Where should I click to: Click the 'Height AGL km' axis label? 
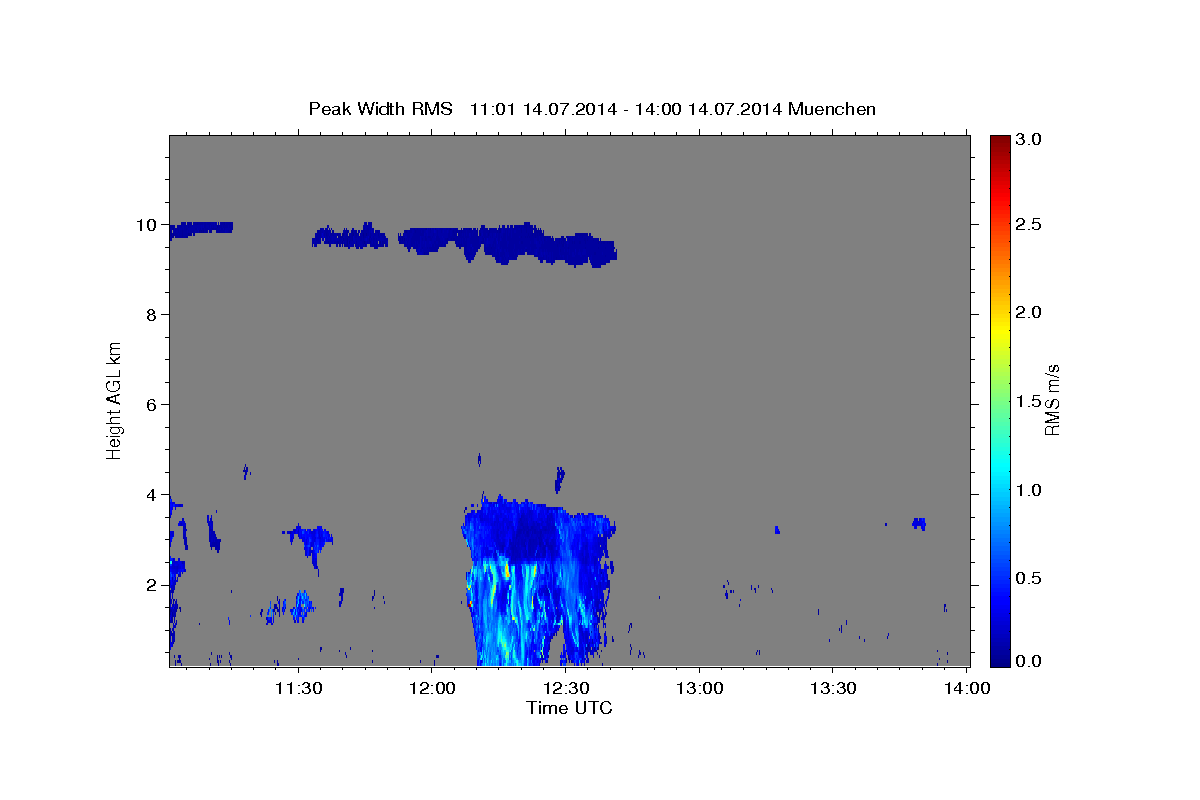[114, 400]
